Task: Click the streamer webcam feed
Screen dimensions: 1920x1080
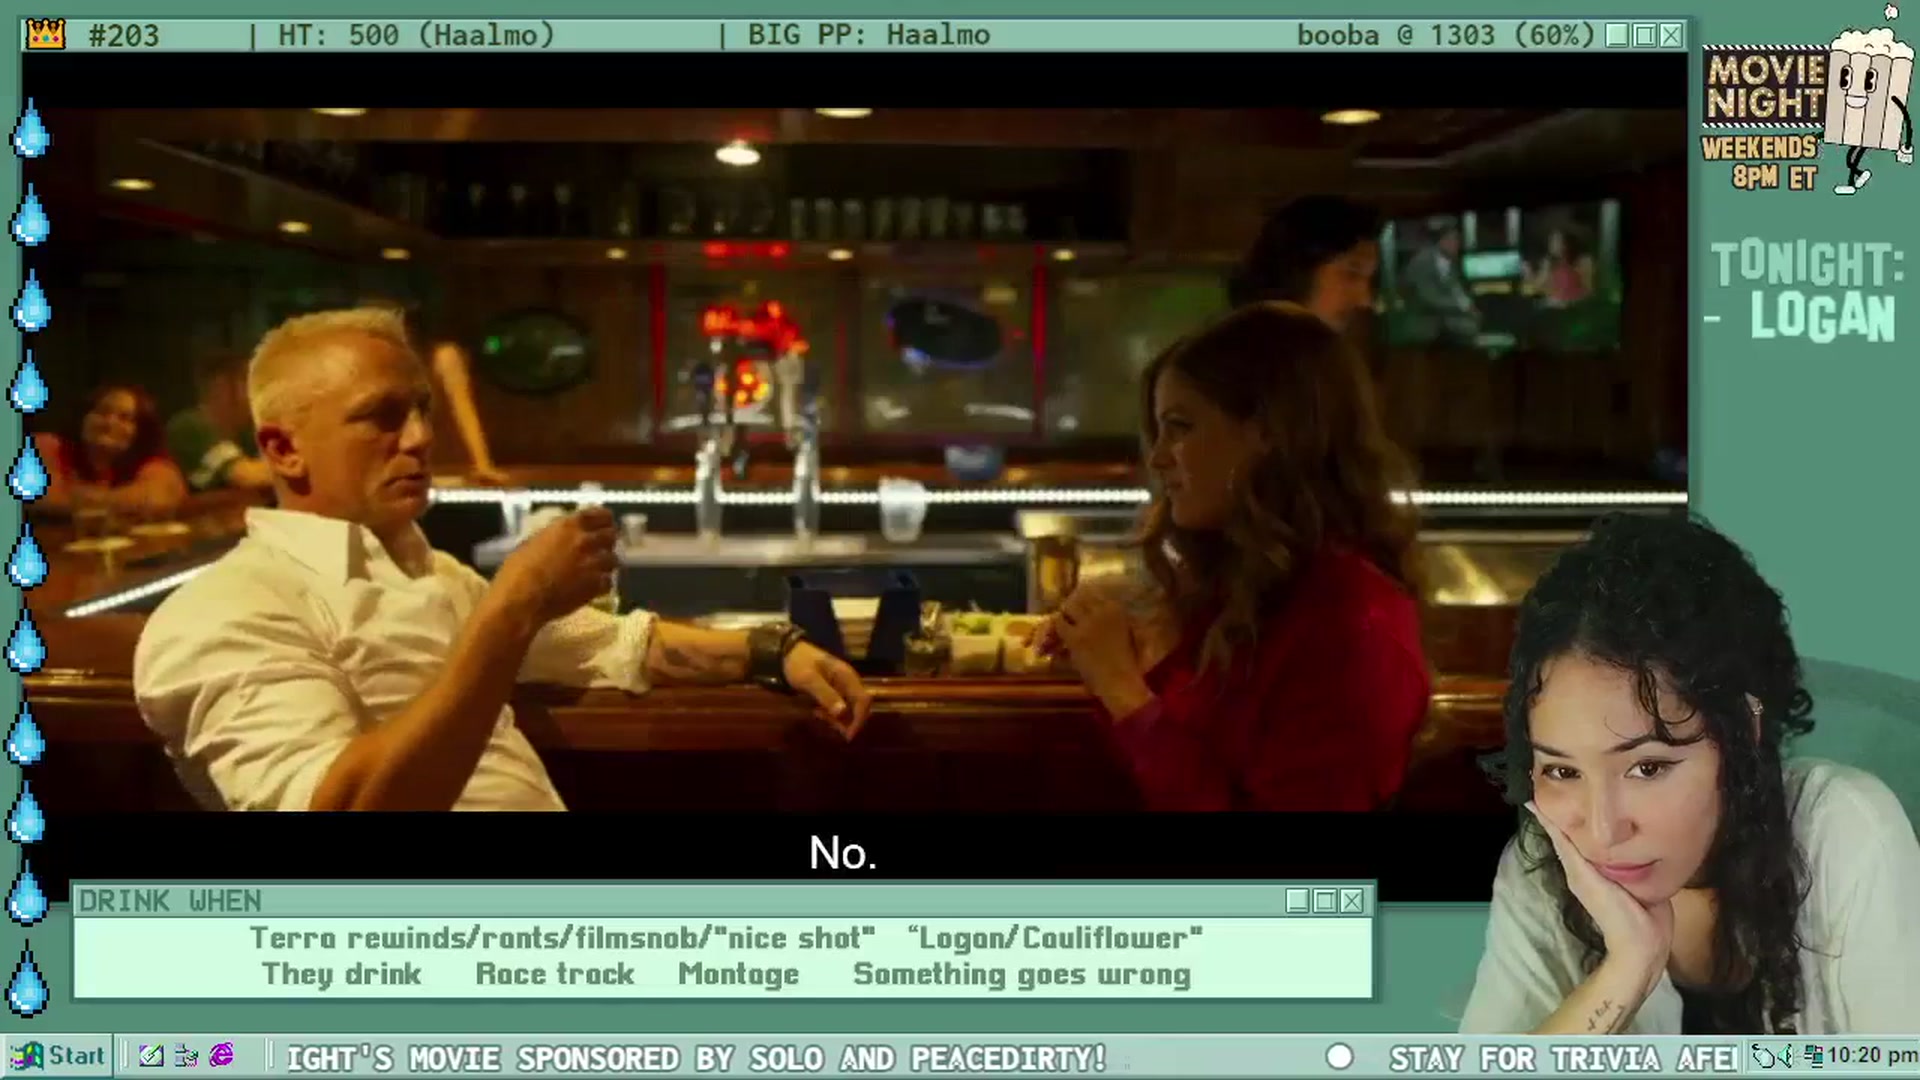Action: (x=1690, y=775)
